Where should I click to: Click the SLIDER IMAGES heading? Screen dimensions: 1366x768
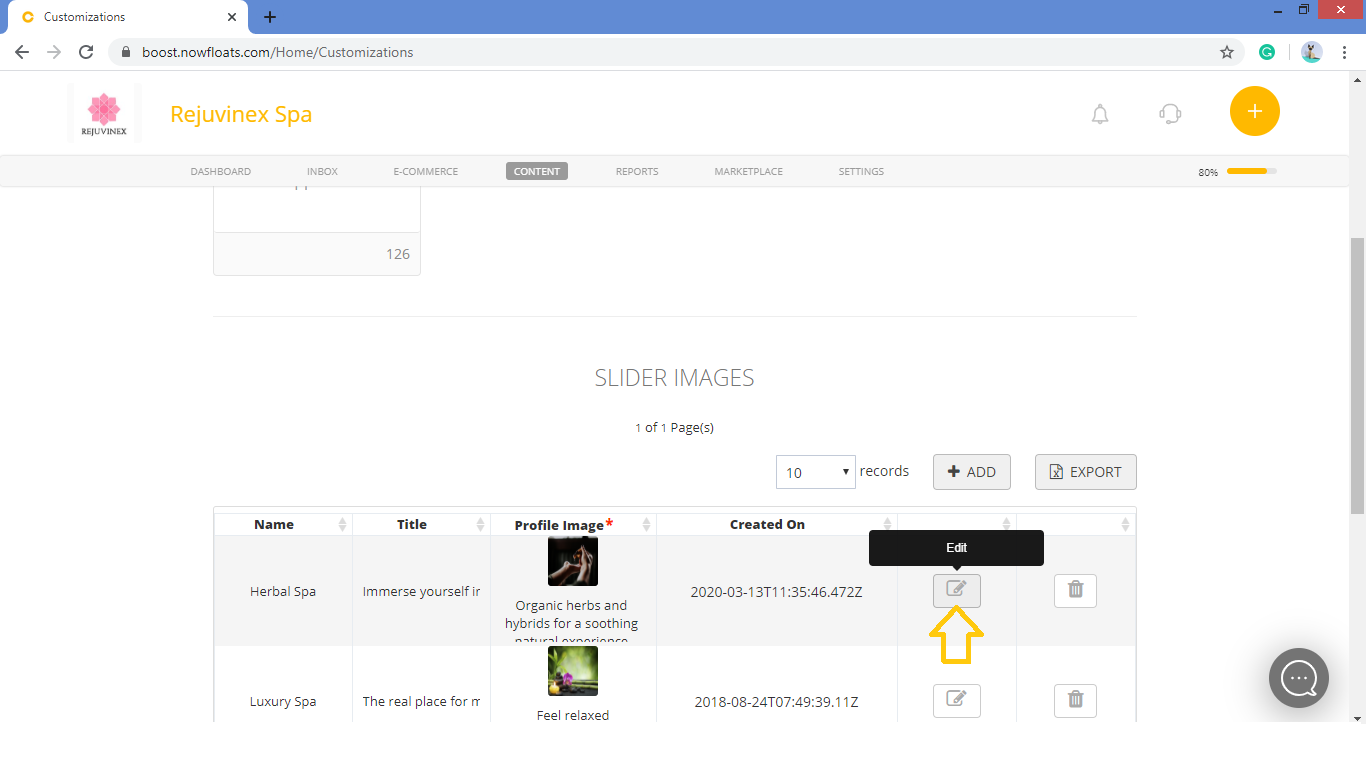674,378
